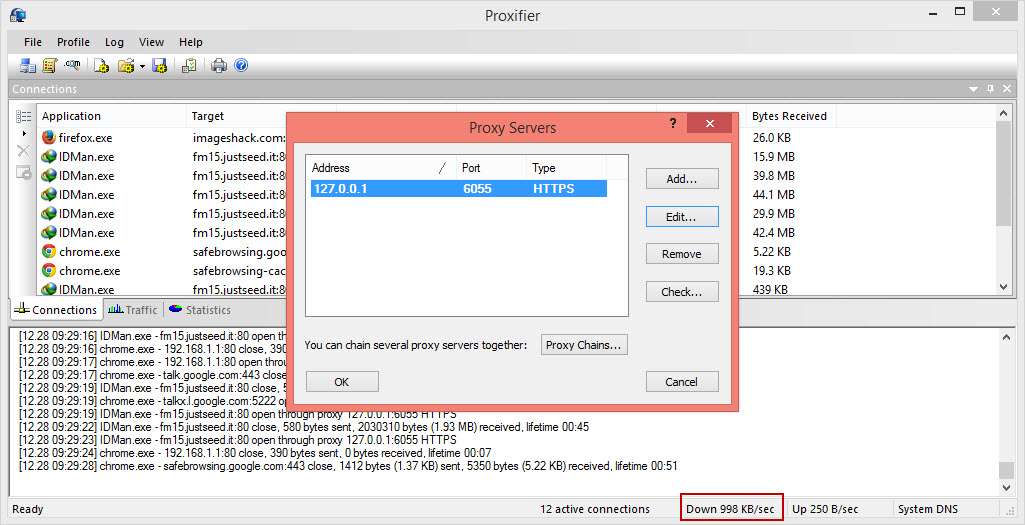This screenshot has height=525, width=1025.
Task: Select the 127.0.0.1 proxy row
Action: (x=458, y=188)
